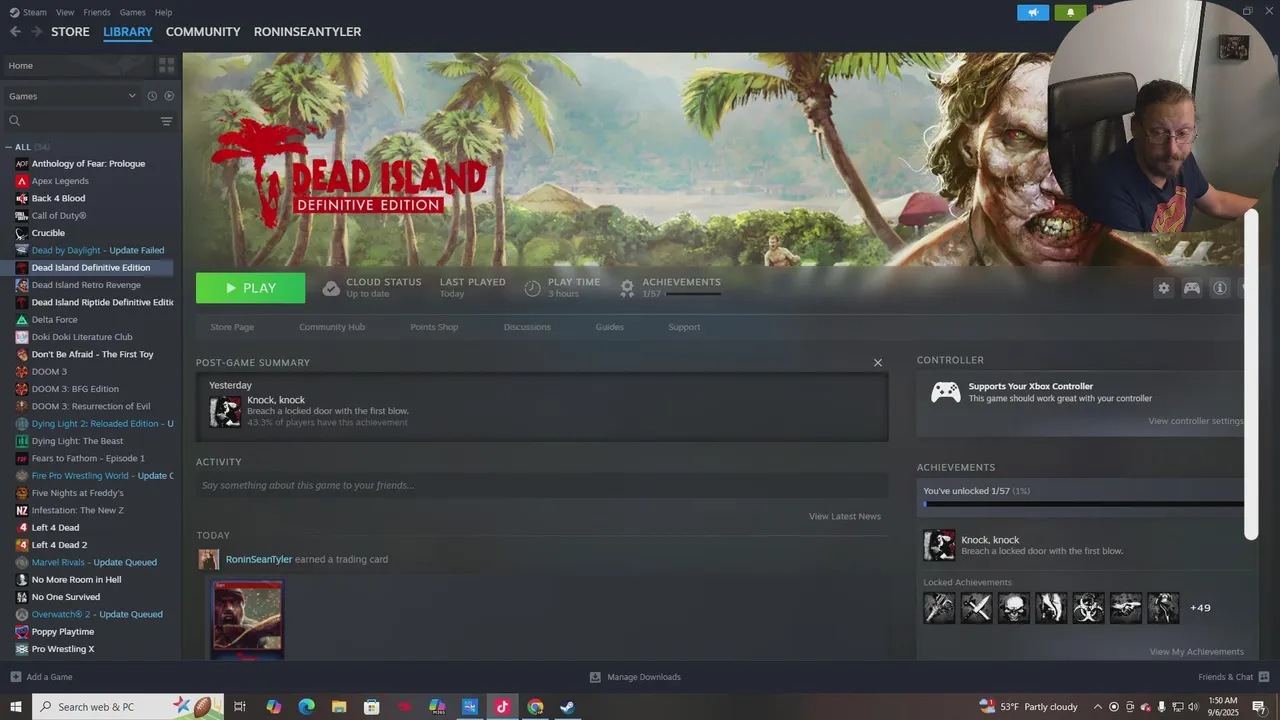The width and height of the screenshot is (1280, 720).
Task: Open Chrome from the taskbar
Action: coord(535,707)
